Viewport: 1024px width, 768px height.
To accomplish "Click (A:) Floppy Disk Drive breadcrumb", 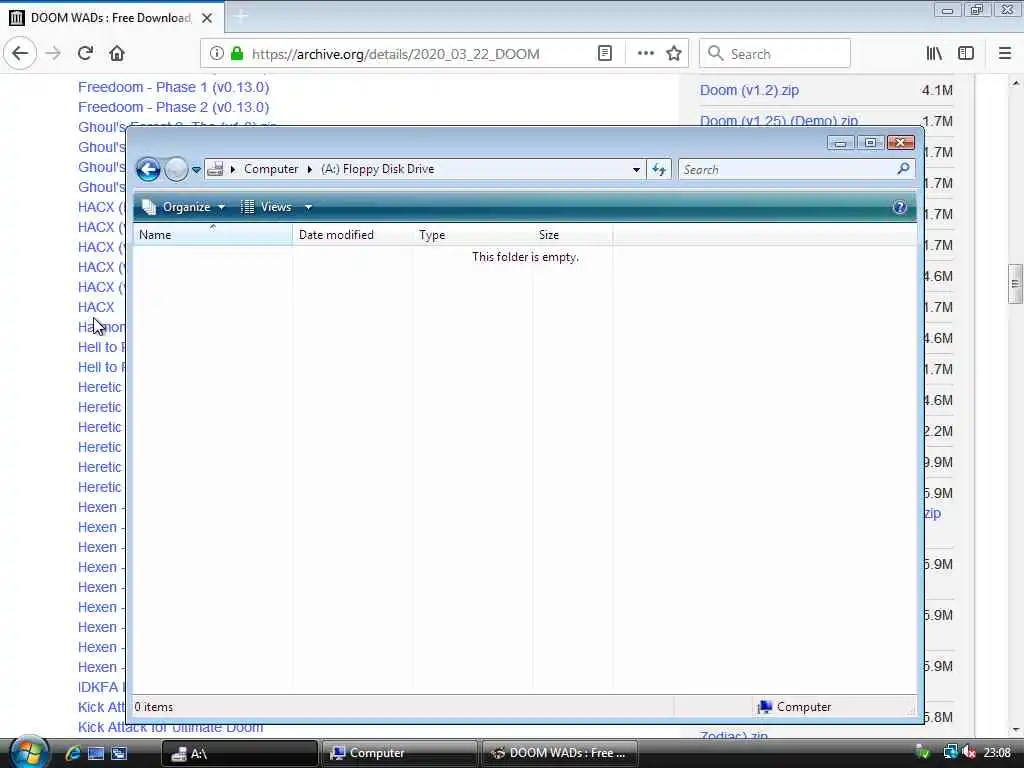I will (x=377, y=169).
